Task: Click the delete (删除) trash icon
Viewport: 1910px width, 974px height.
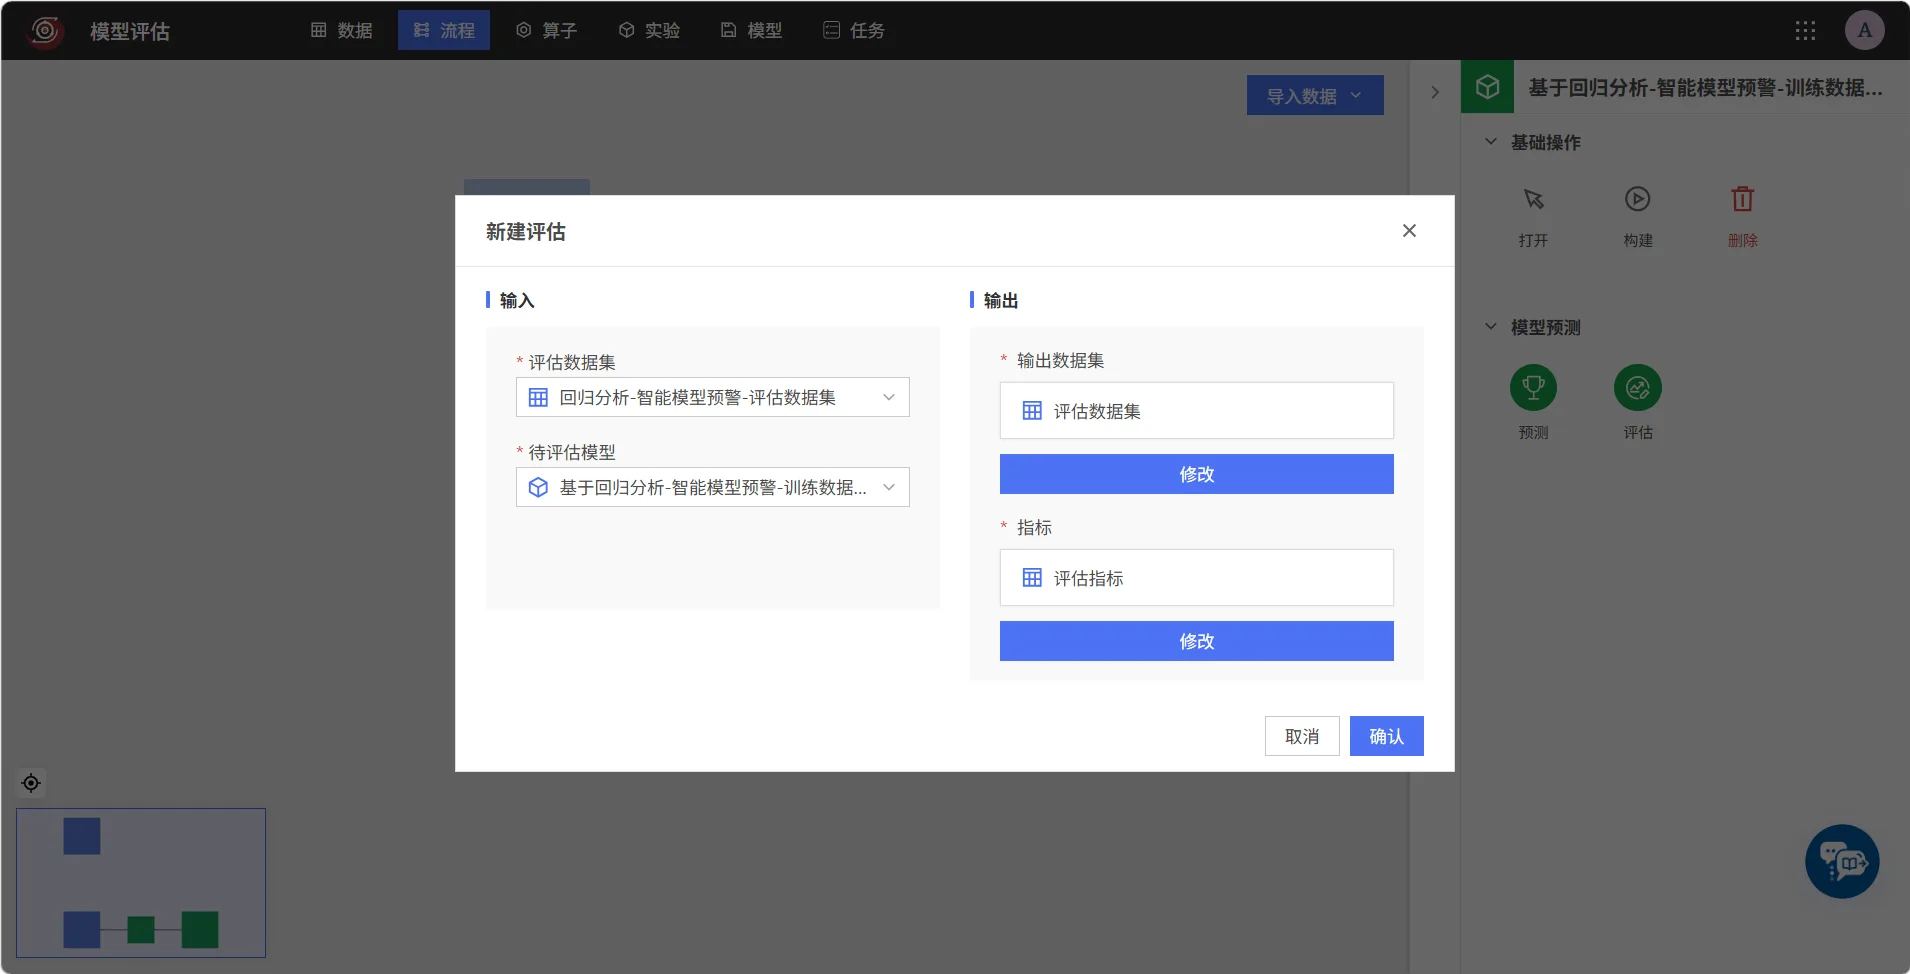Action: [1742, 199]
